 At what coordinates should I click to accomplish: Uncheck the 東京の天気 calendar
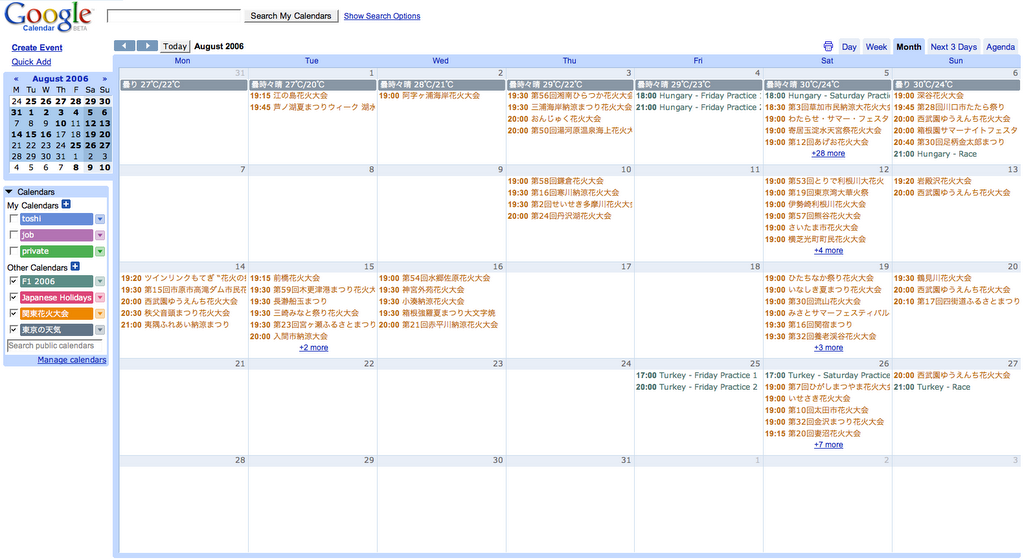click(14, 330)
